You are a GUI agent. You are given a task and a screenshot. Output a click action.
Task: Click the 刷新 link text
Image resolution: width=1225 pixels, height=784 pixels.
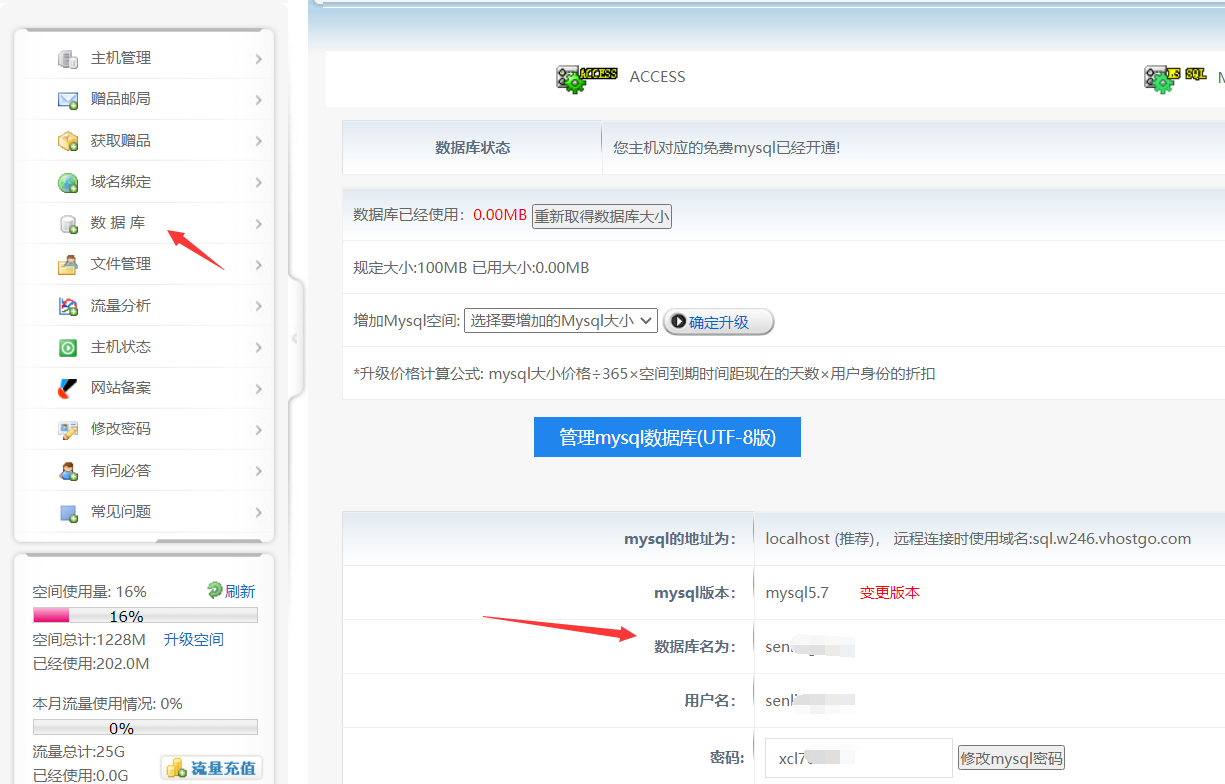pyautogui.click(x=240, y=591)
